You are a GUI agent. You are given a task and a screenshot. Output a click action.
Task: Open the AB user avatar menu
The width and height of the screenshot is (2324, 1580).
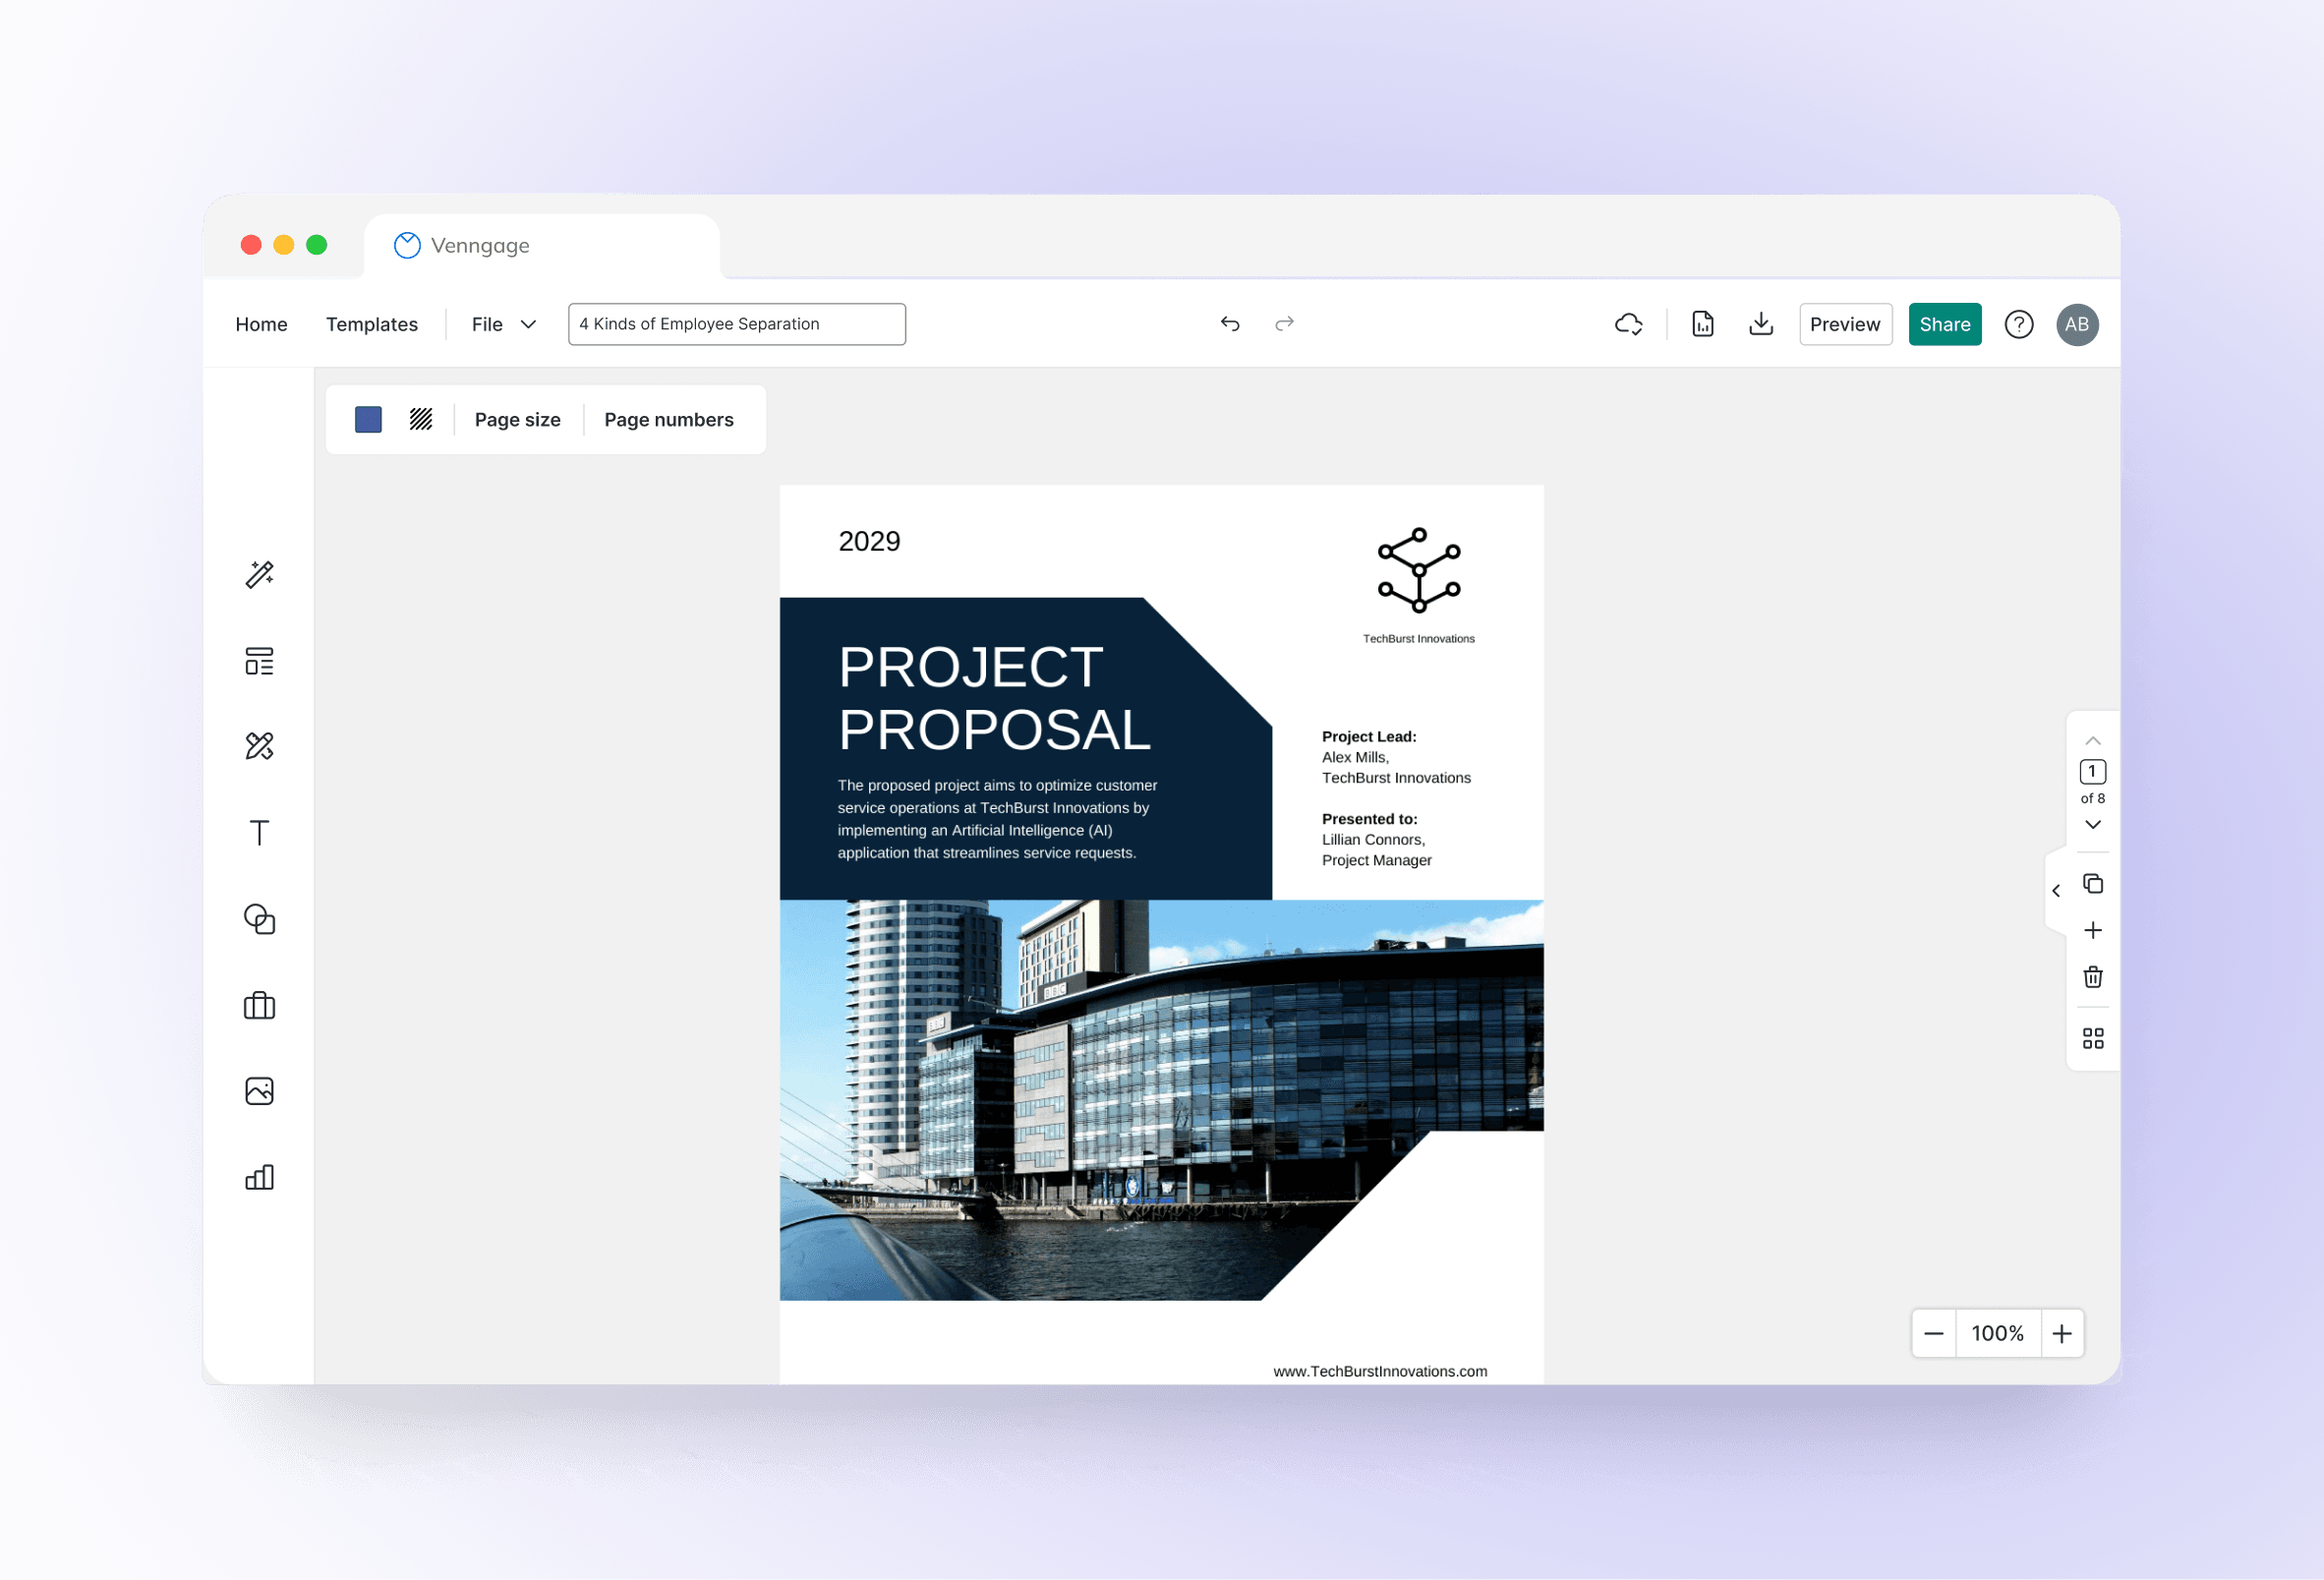coord(2077,324)
